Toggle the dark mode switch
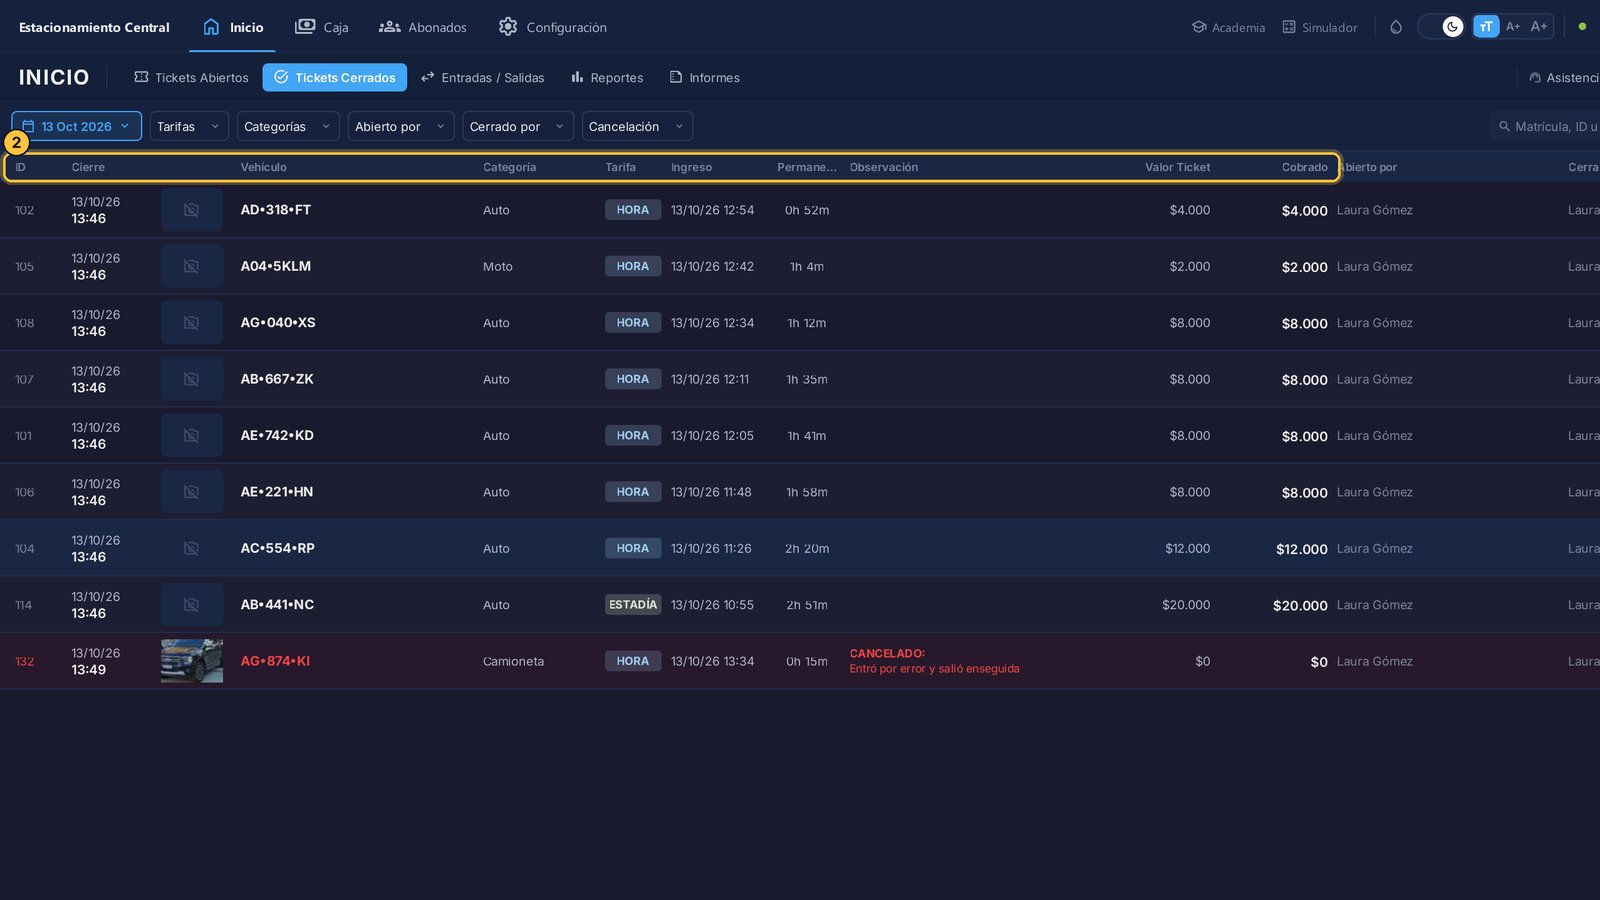 tap(1443, 27)
